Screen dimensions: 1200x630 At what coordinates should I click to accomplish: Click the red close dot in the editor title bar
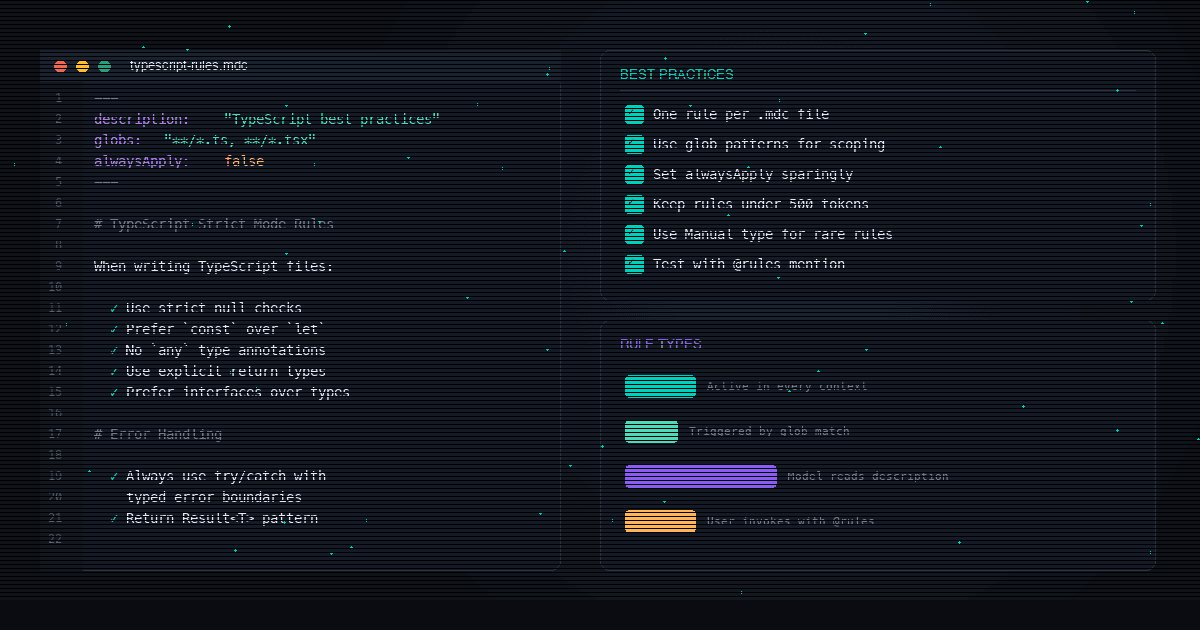click(60, 66)
